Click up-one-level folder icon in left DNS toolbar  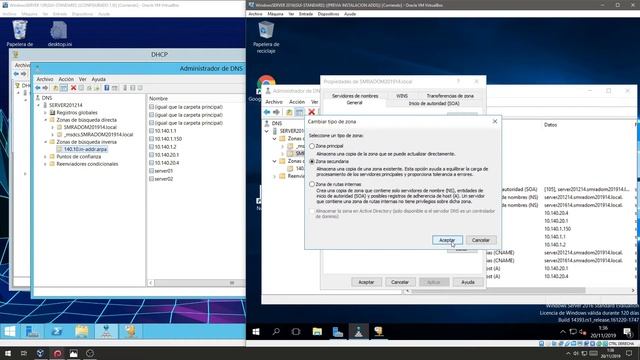pyautogui.click(x=56, y=88)
